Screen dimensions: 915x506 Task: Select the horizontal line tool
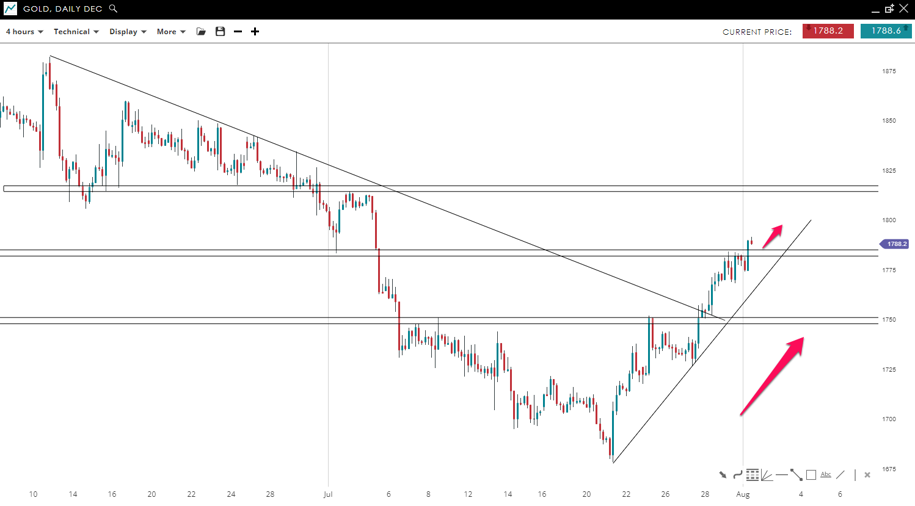(782, 475)
